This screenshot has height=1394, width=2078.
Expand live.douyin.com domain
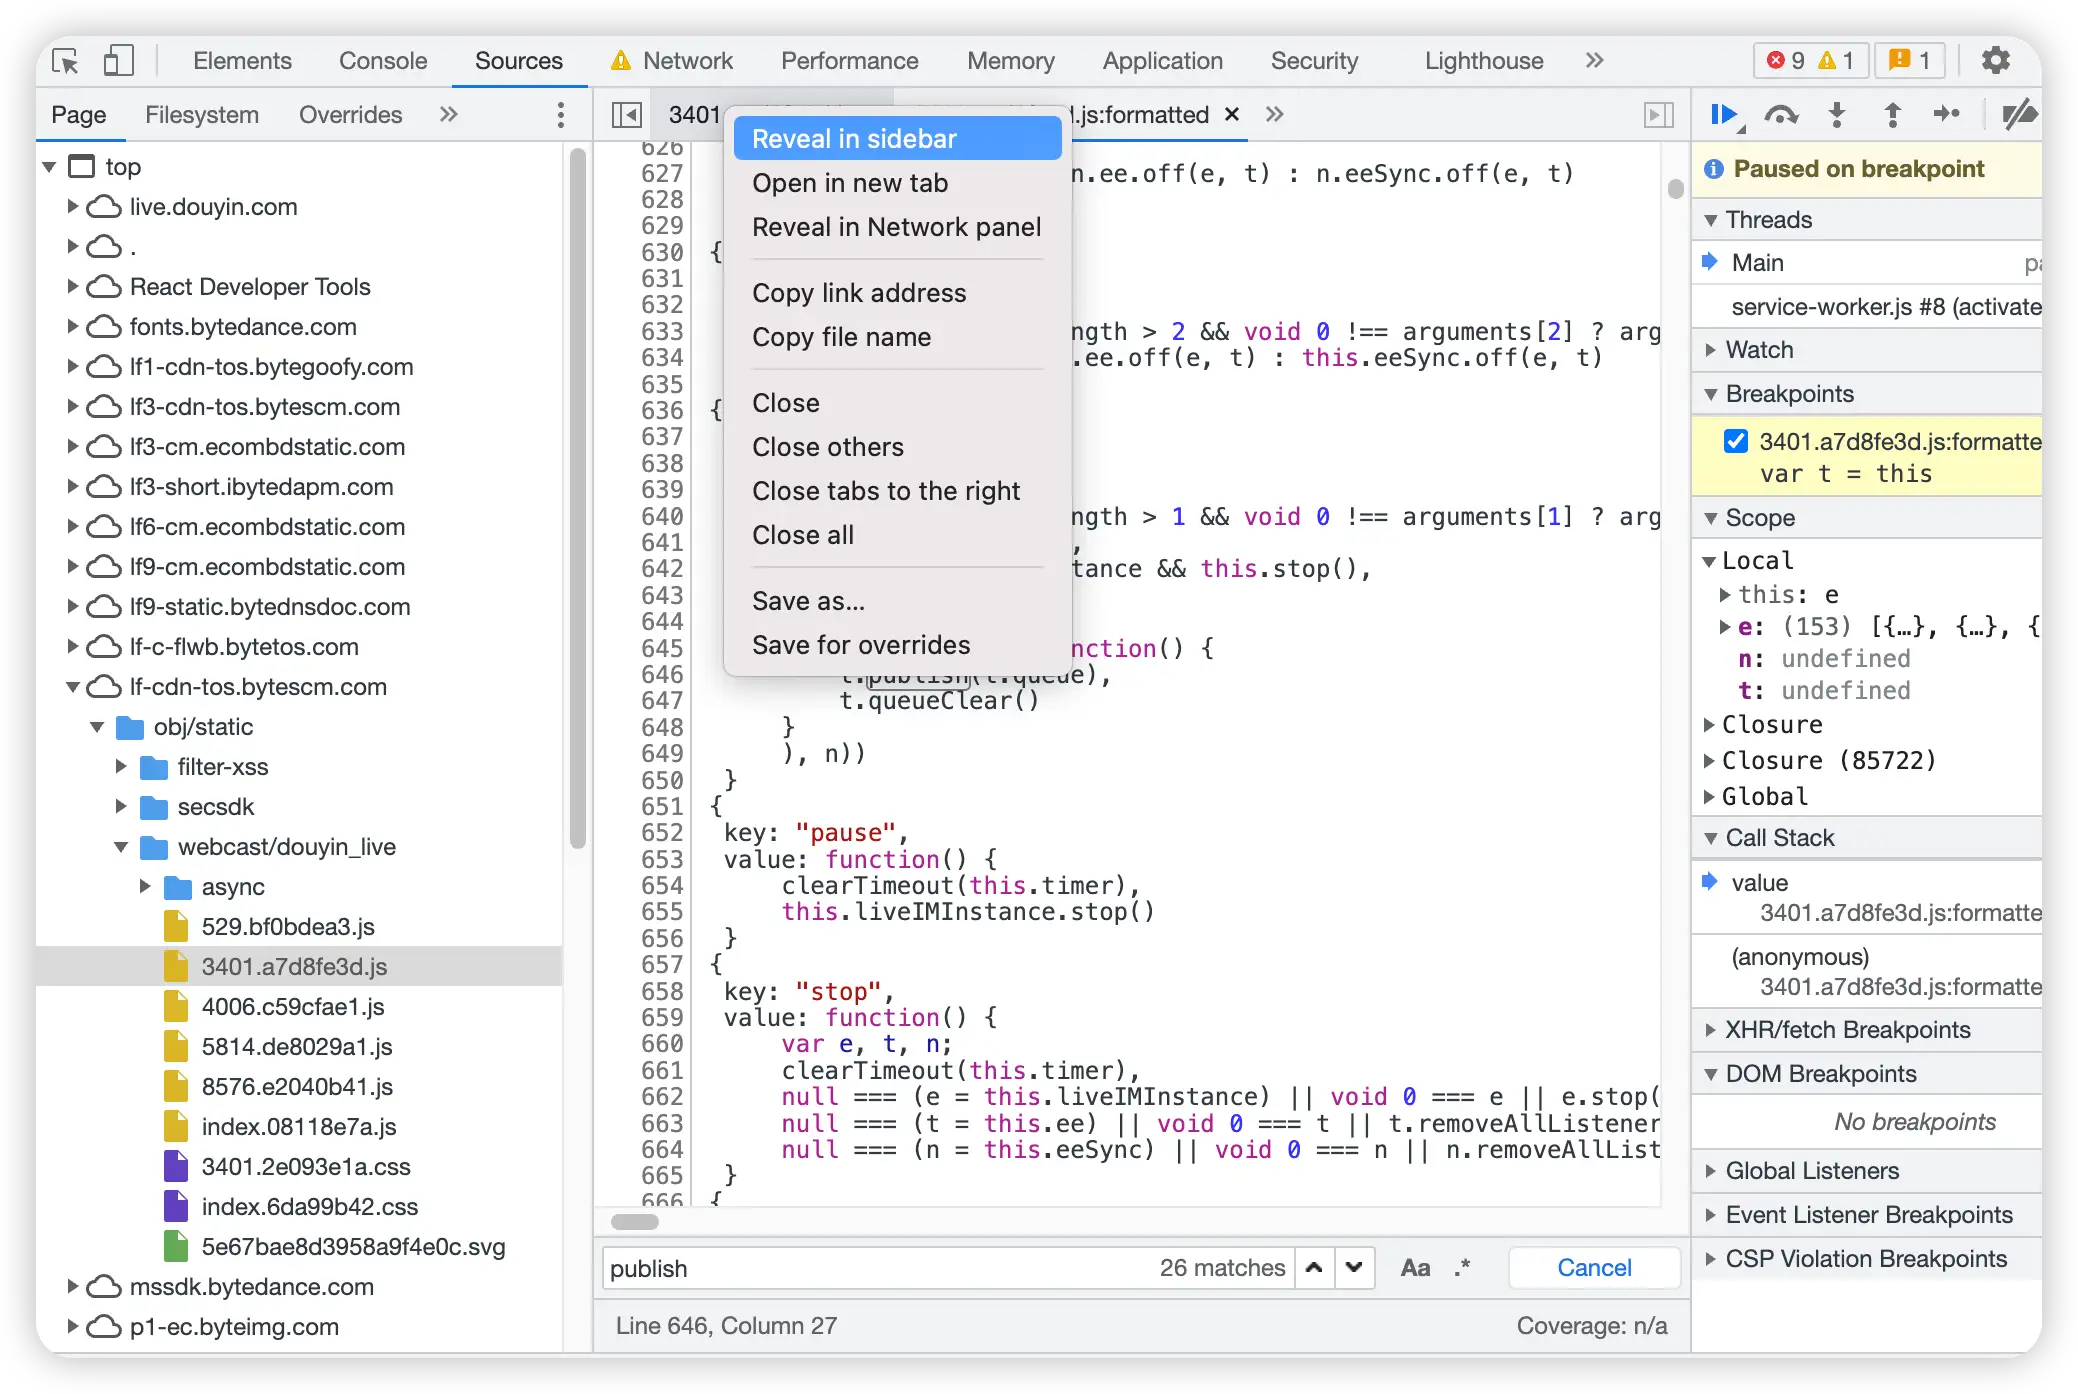click(72, 207)
